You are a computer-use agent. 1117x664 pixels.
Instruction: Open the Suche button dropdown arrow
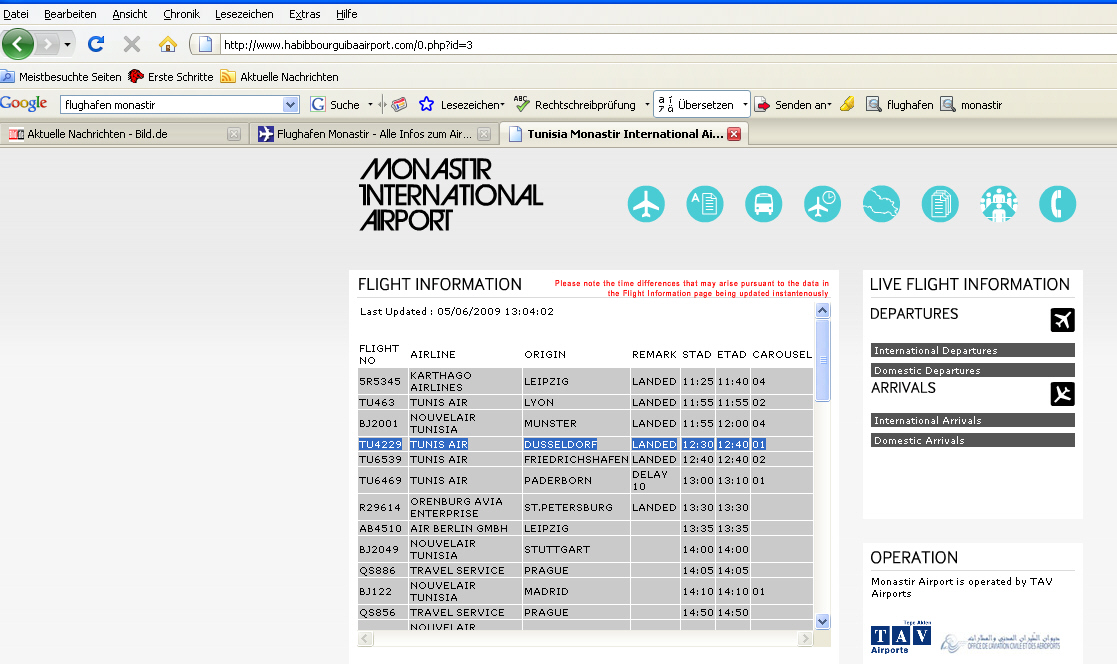370,105
